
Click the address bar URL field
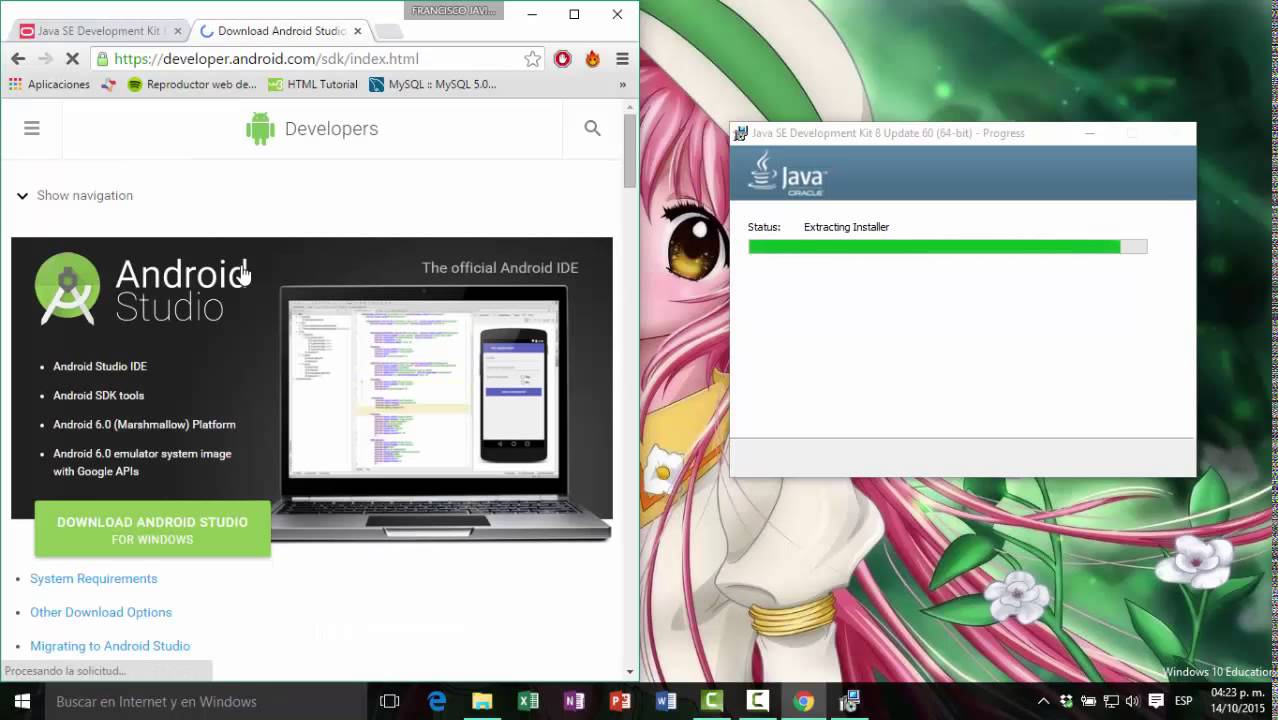[316, 59]
